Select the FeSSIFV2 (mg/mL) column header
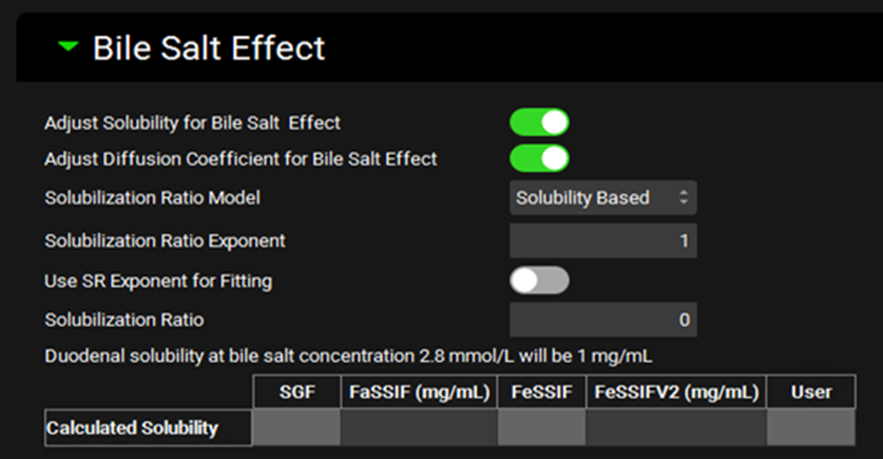This screenshot has height=459, width=883. 676,392
